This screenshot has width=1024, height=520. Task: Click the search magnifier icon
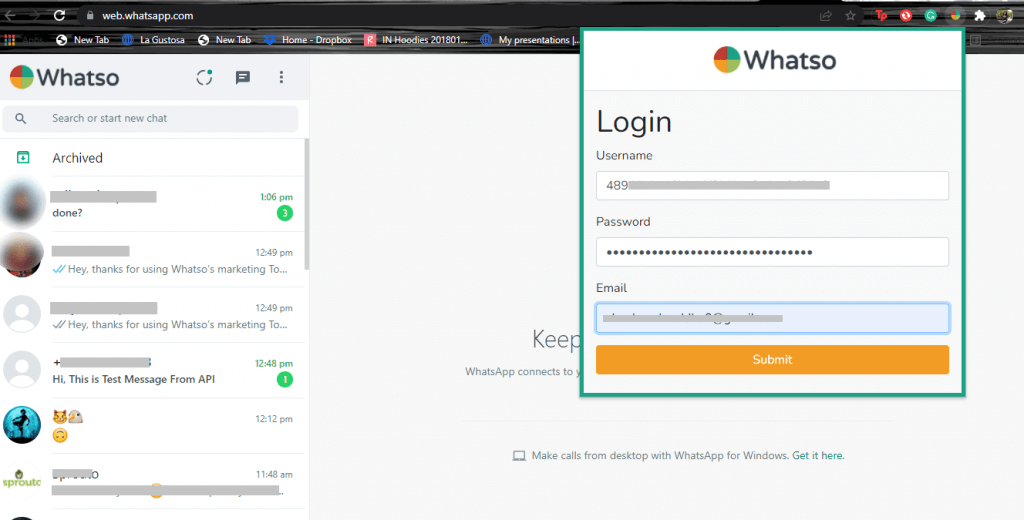click(21, 118)
